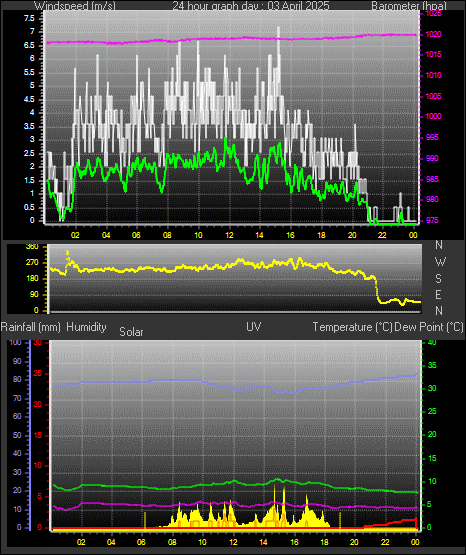This screenshot has height=555, width=466.
Task: Click the Windspeed (m/s) axis title
Action: click(74, 6)
